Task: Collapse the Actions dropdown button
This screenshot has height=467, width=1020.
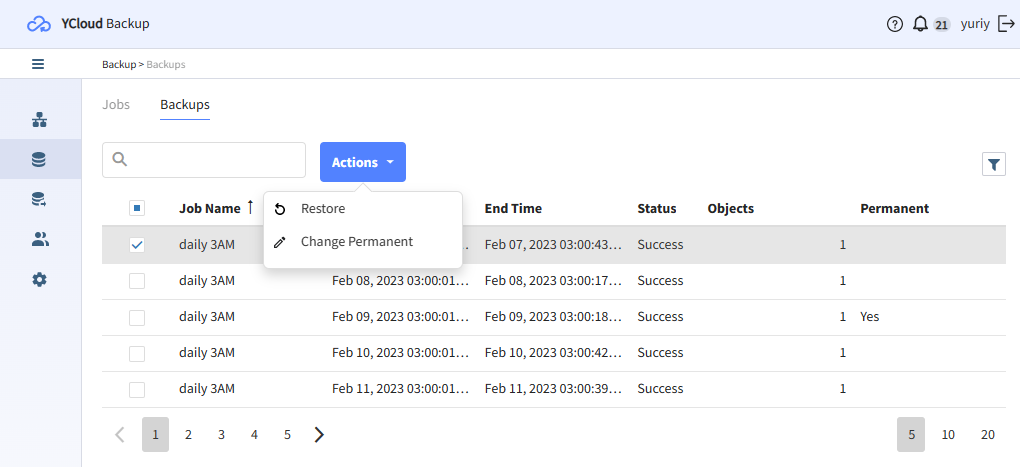Action: [362, 162]
